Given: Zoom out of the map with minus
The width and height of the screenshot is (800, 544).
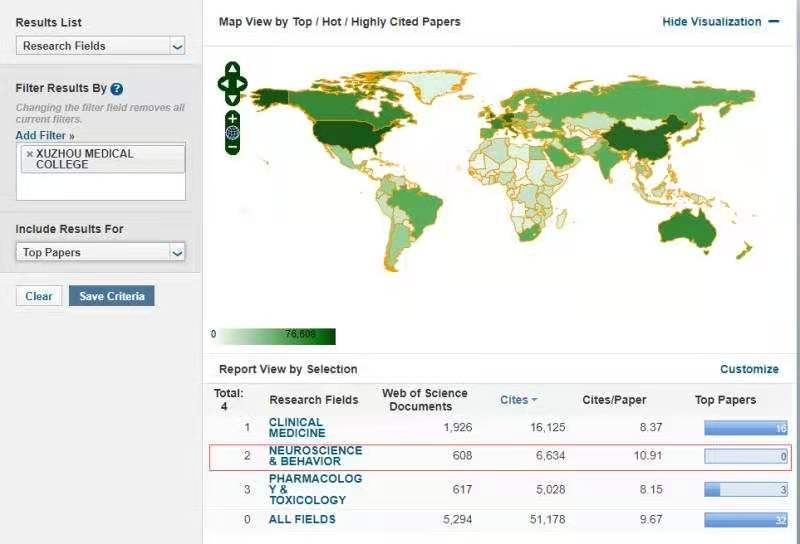Looking at the screenshot, I should coord(232,147).
